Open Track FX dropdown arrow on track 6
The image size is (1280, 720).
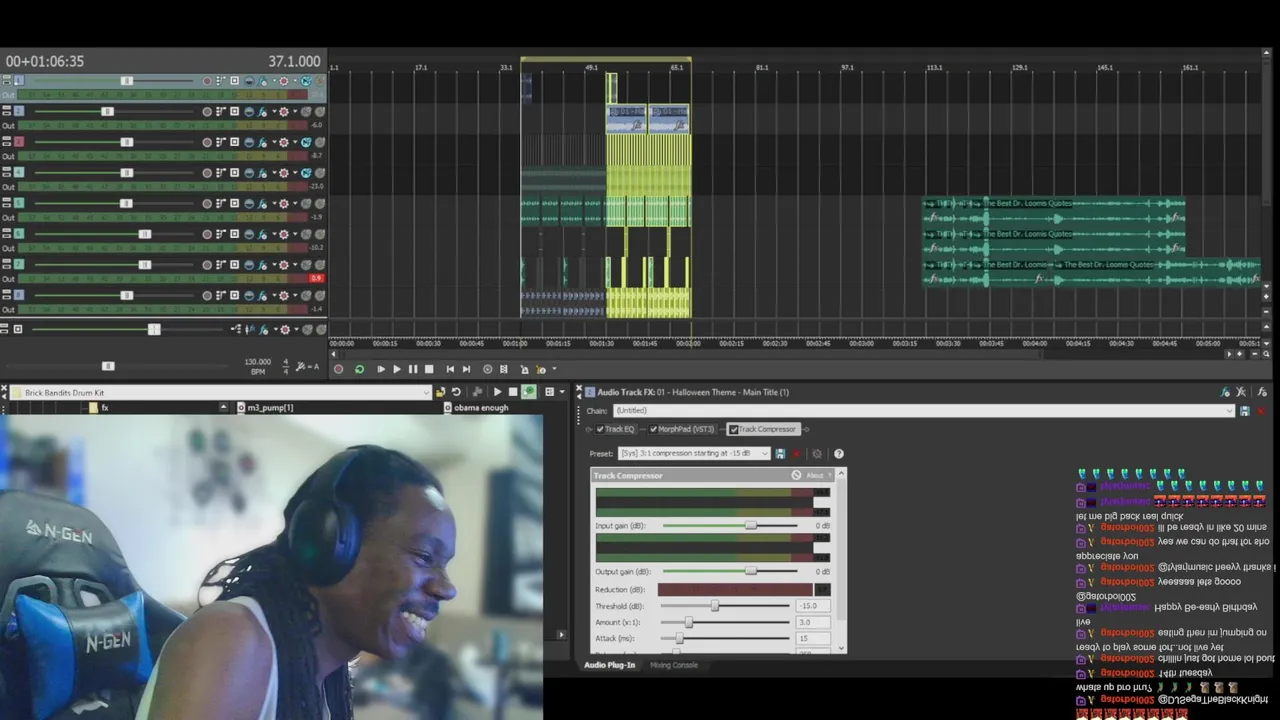click(x=274, y=234)
